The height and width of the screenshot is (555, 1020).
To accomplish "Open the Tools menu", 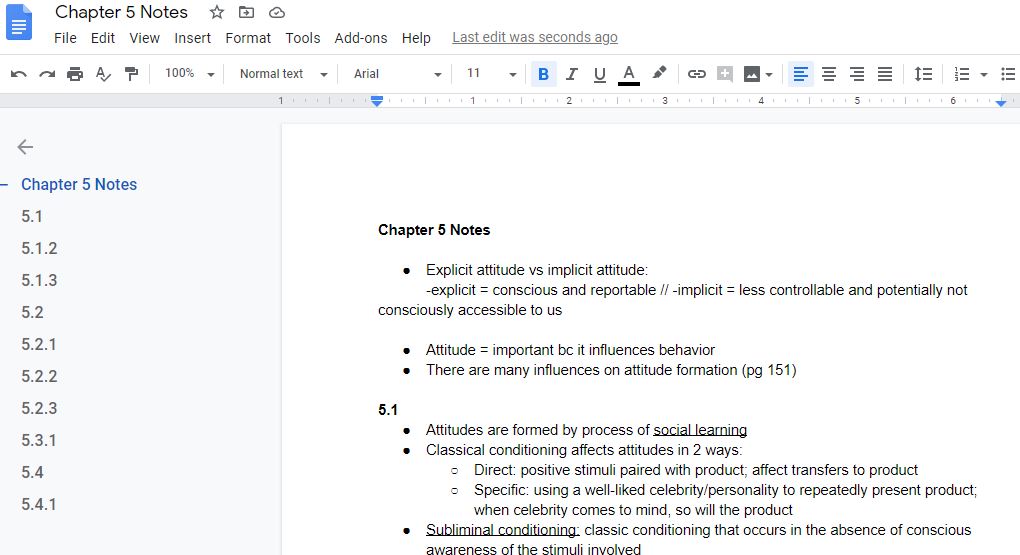I will pyautogui.click(x=302, y=38).
